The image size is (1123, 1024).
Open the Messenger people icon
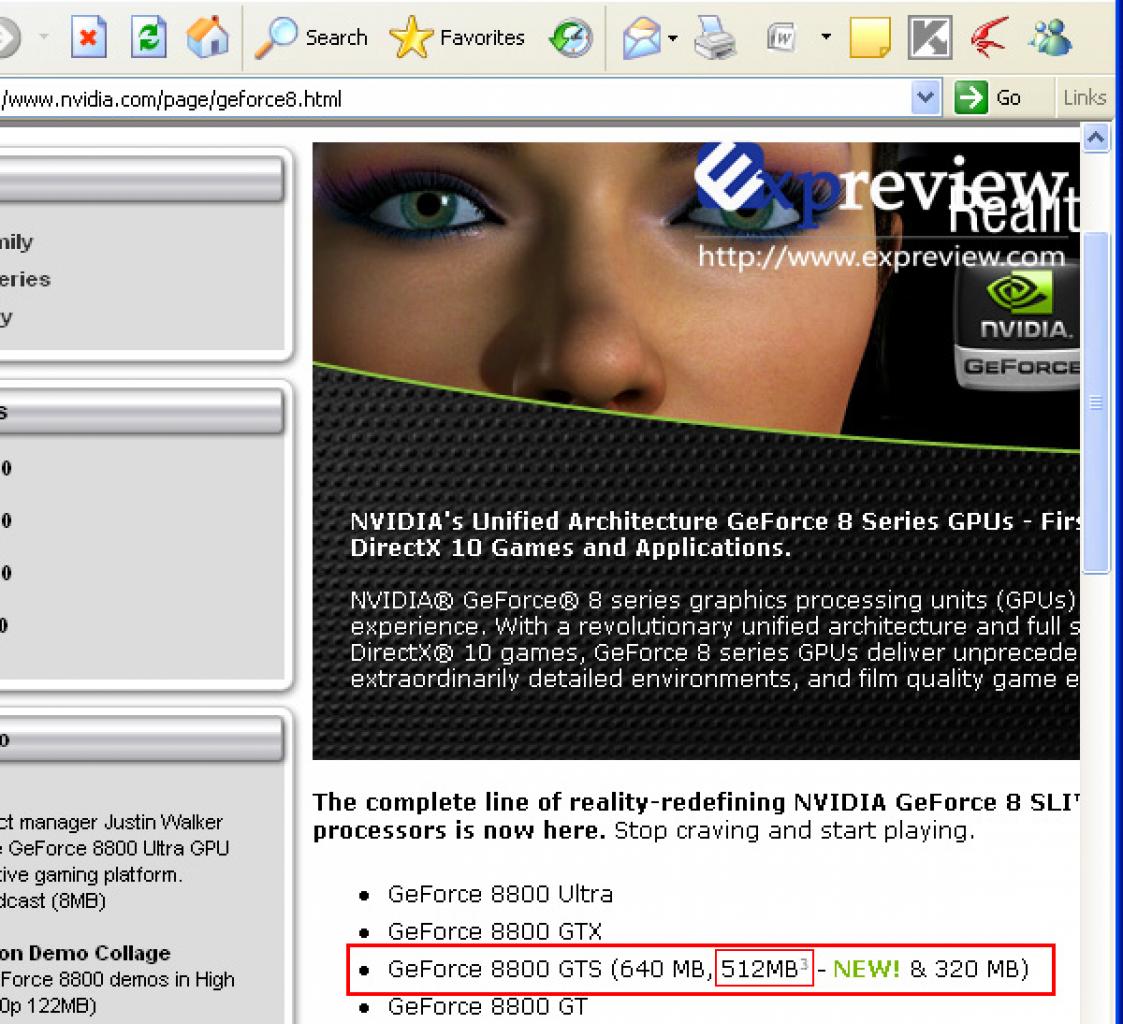point(1051,37)
